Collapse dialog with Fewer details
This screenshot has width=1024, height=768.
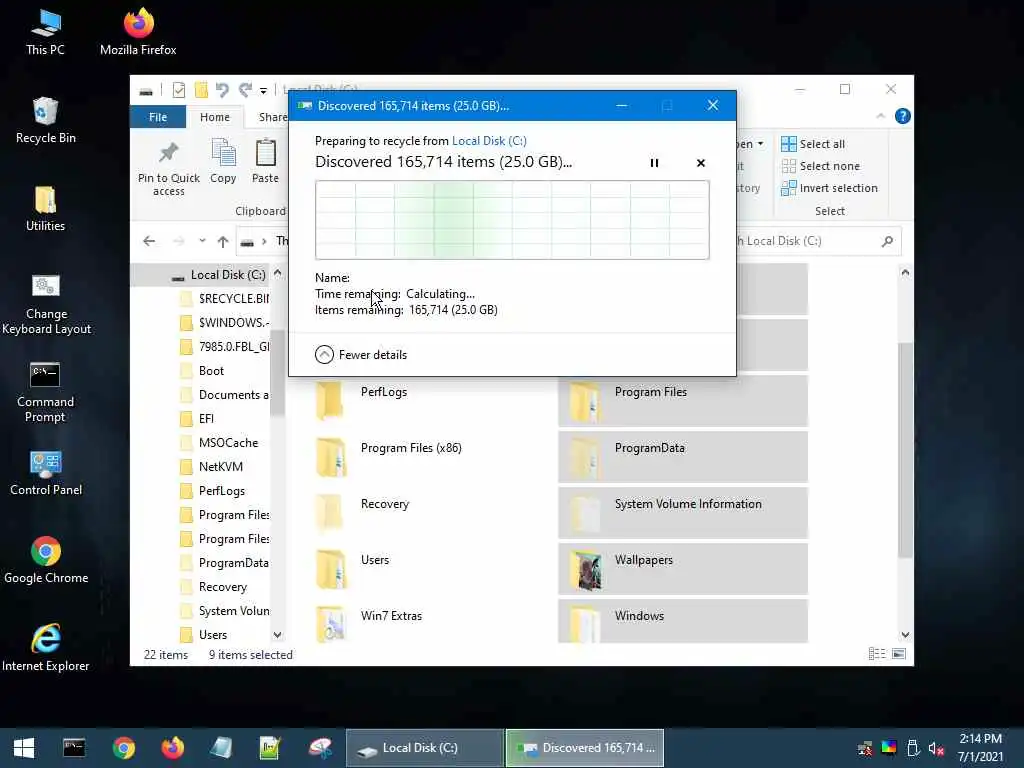pos(361,355)
